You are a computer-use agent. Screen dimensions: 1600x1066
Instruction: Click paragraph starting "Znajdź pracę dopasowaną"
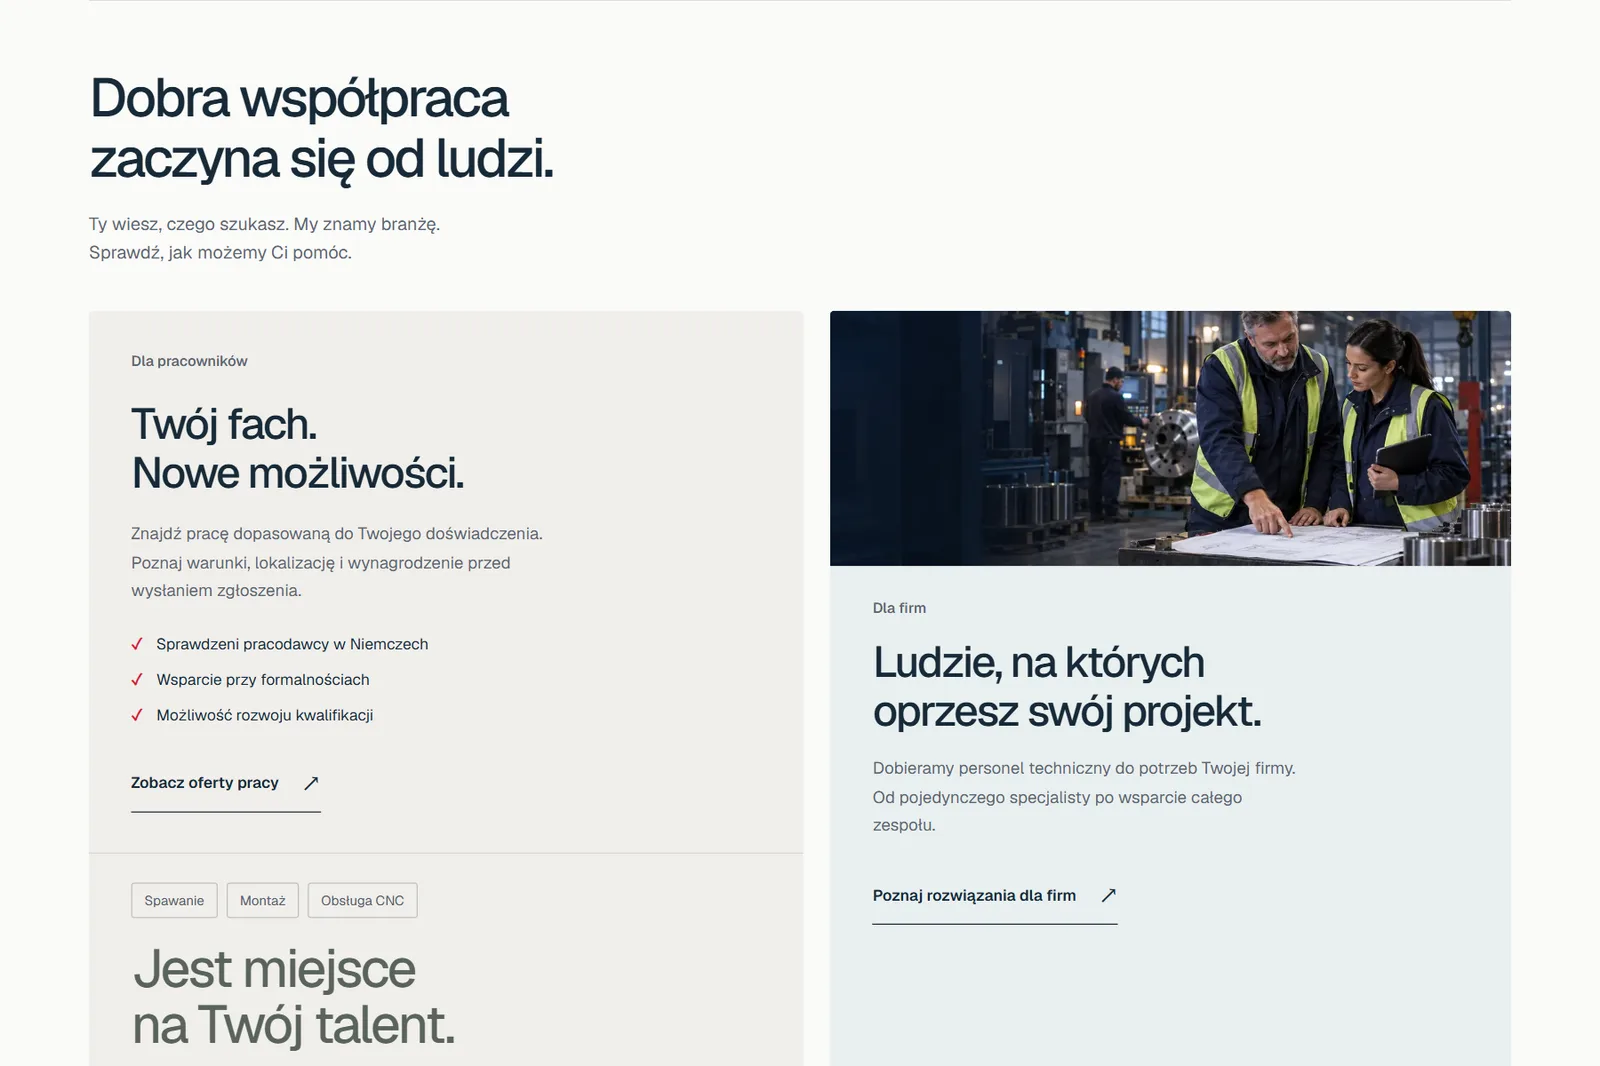point(337,562)
